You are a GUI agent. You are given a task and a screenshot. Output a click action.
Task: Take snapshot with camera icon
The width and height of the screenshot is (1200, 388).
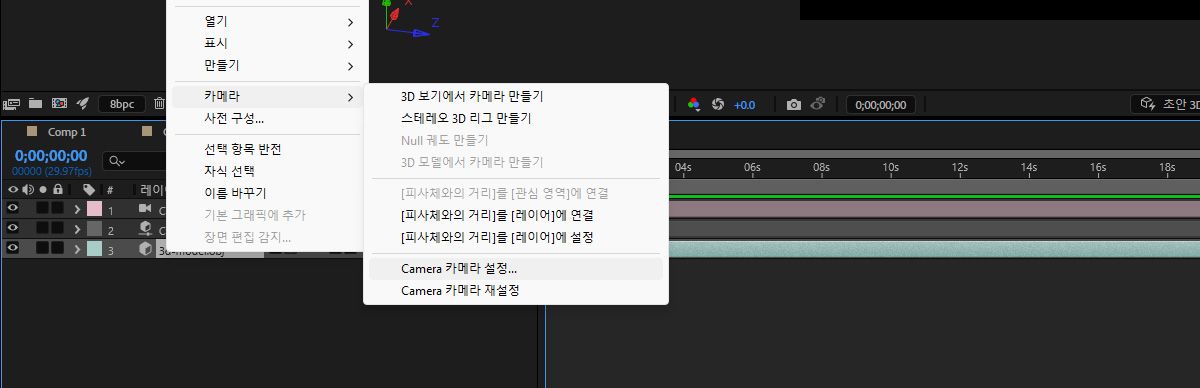[x=794, y=104]
